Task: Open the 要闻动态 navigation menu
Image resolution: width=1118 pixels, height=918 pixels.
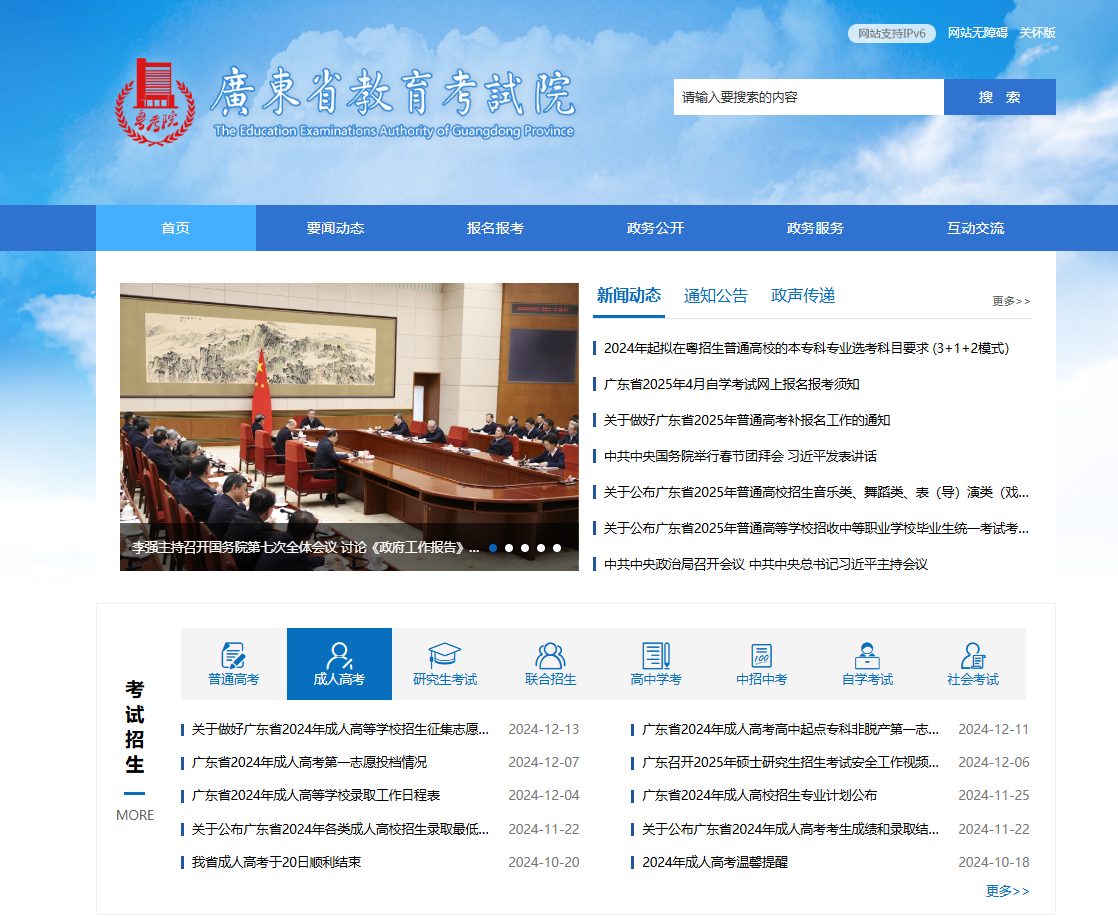Action: 335,228
